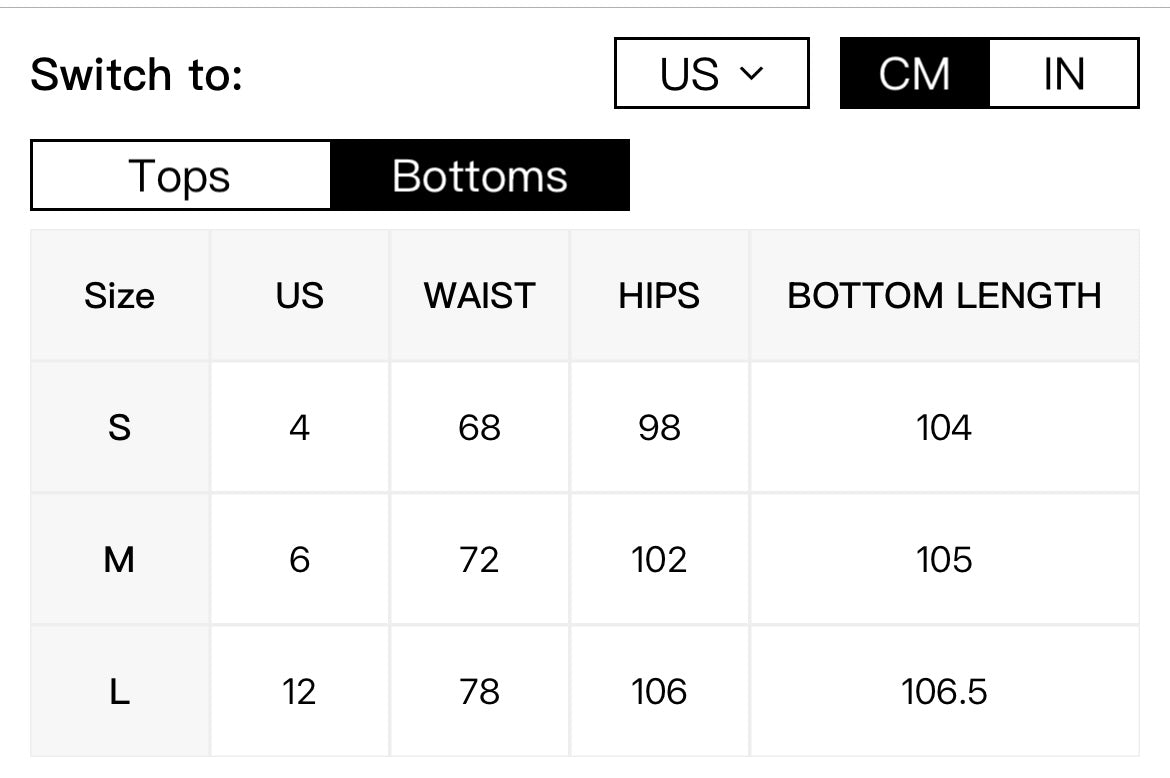The height and width of the screenshot is (778, 1170).
Task: Click the hips value 102
Action: [x=659, y=559]
